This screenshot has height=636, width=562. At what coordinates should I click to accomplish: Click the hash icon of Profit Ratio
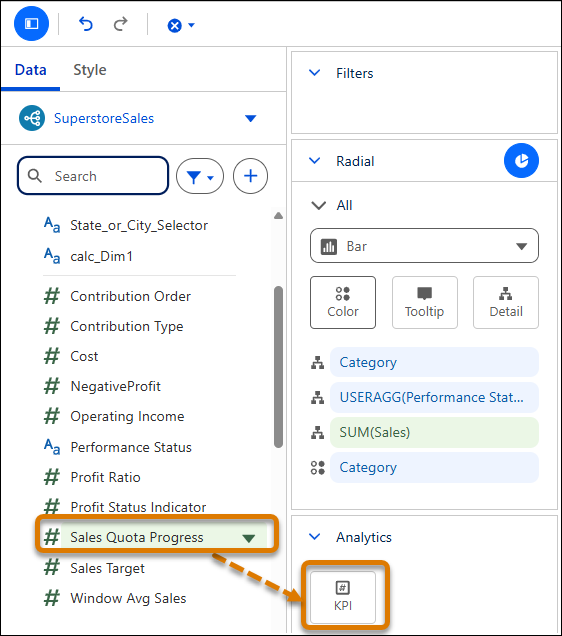[x=51, y=477]
